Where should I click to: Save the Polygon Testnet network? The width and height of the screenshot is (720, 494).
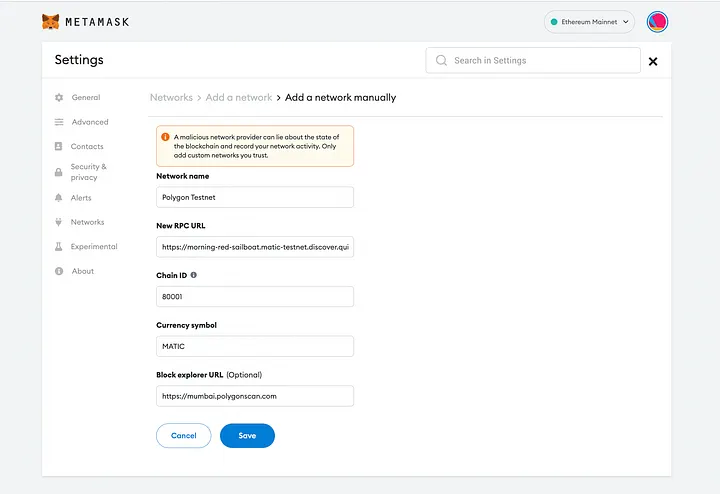[x=247, y=436]
